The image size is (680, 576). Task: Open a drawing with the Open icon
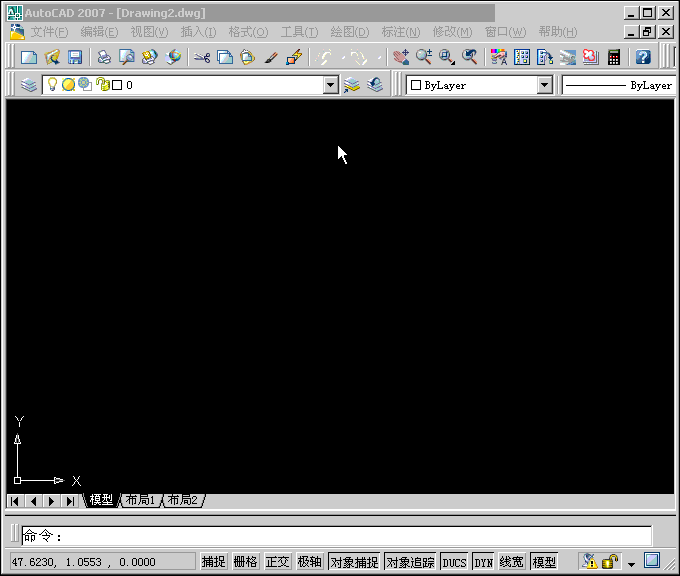click(x=52, y=57)
